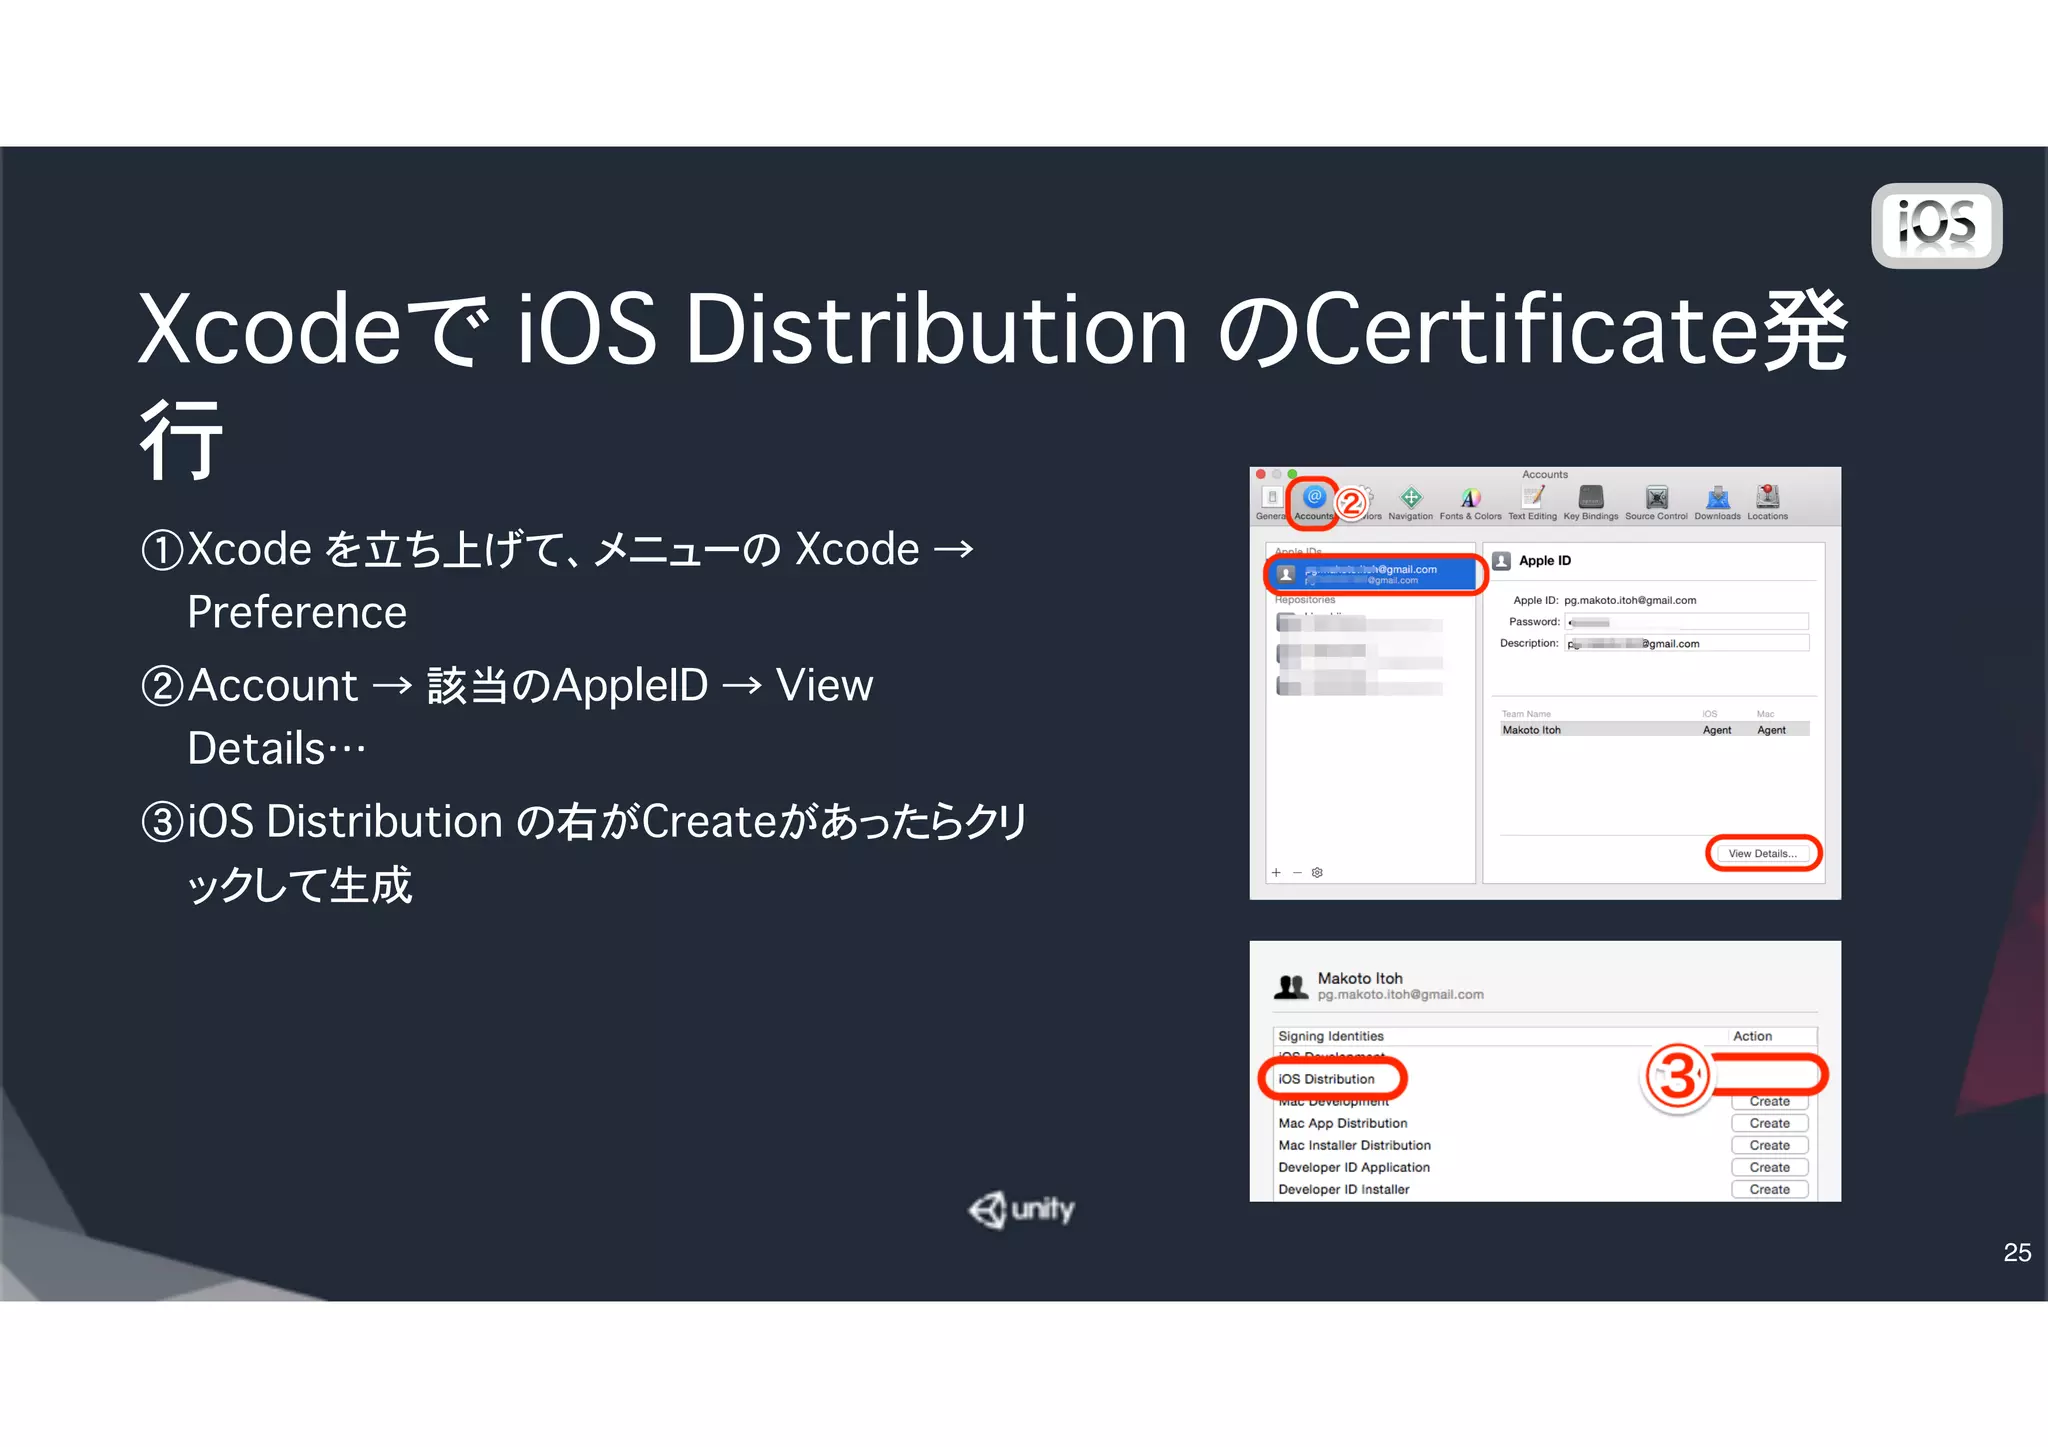Open Navigation preferences

click(x=1410, y=503)
